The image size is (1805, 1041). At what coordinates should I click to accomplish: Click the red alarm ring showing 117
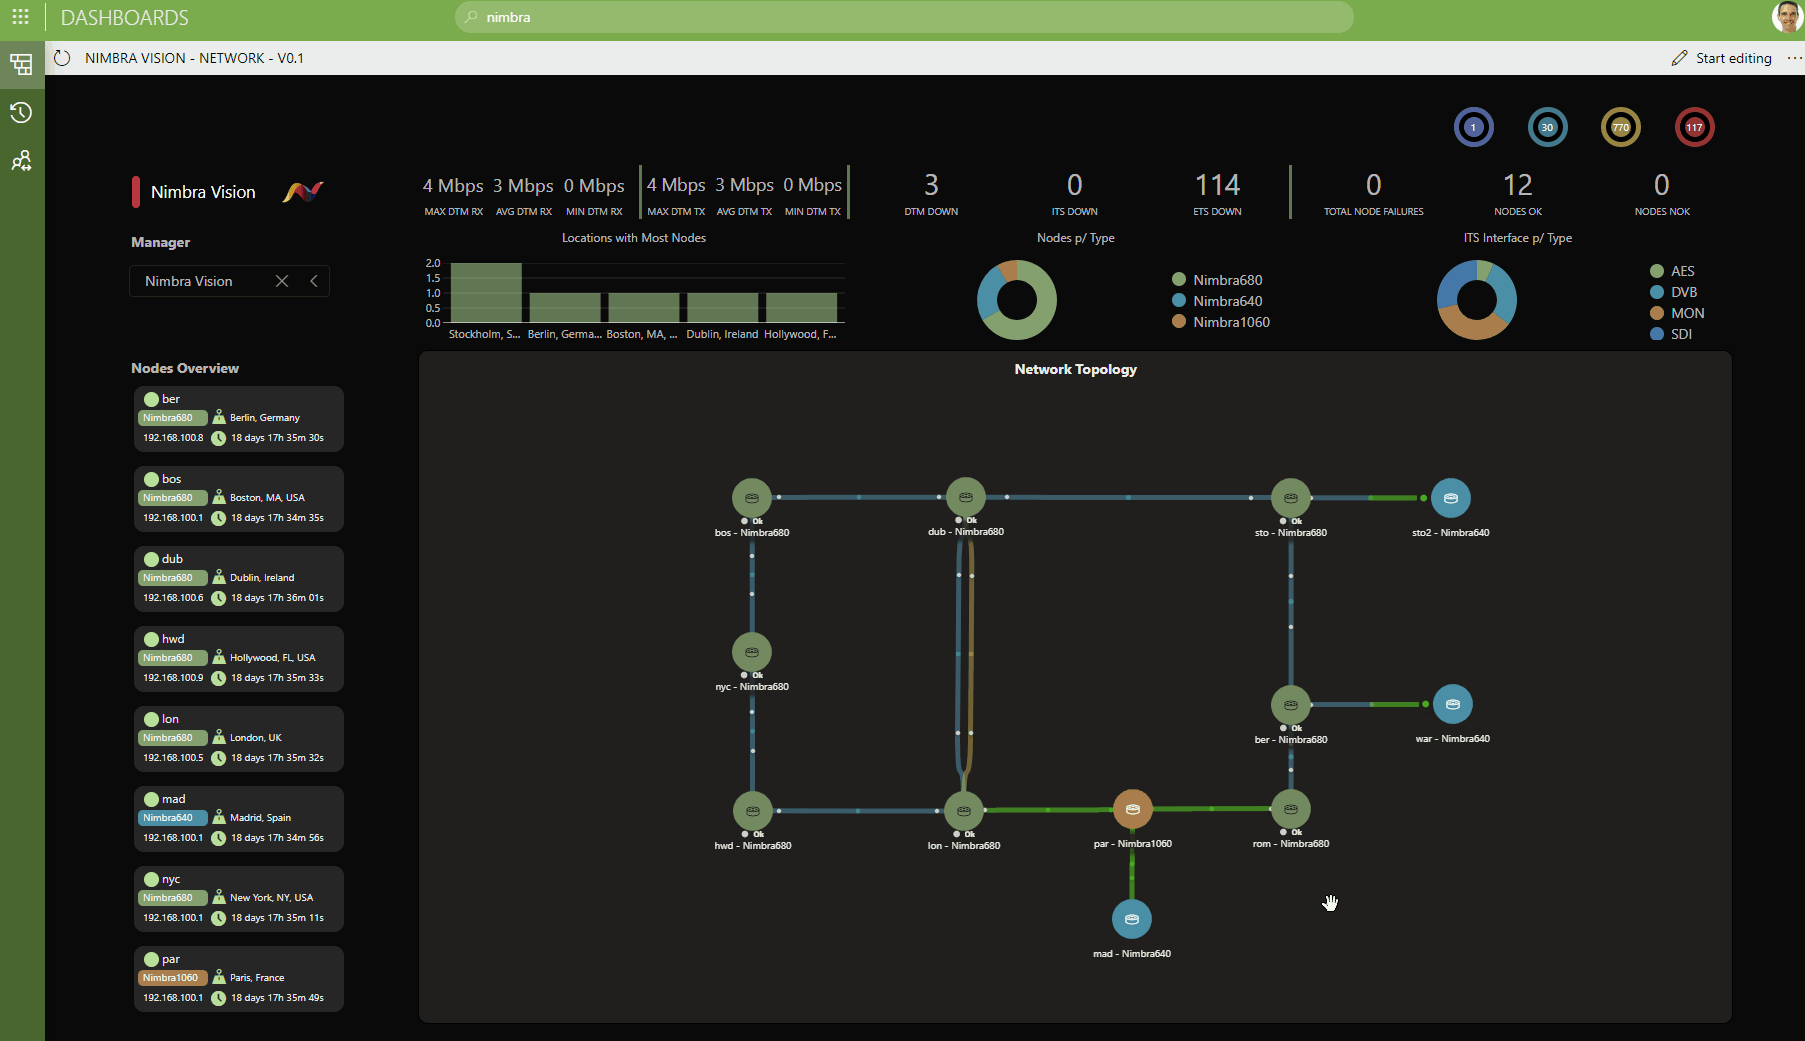pyautogui.click(x=1694, y=127)
